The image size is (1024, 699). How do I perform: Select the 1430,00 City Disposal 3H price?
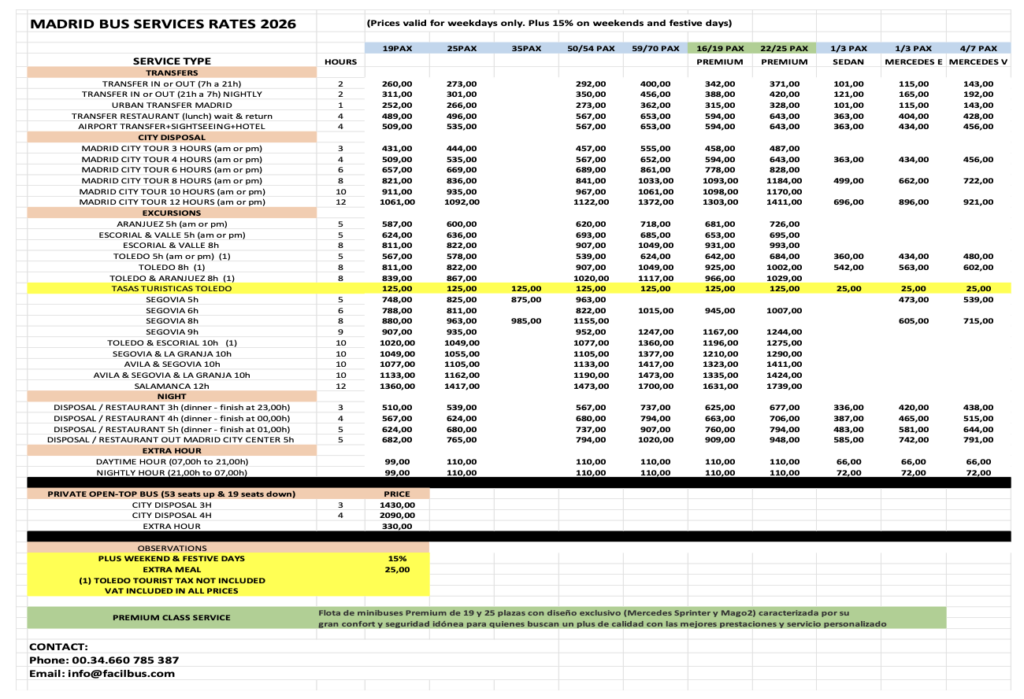[x=397, y=505]
